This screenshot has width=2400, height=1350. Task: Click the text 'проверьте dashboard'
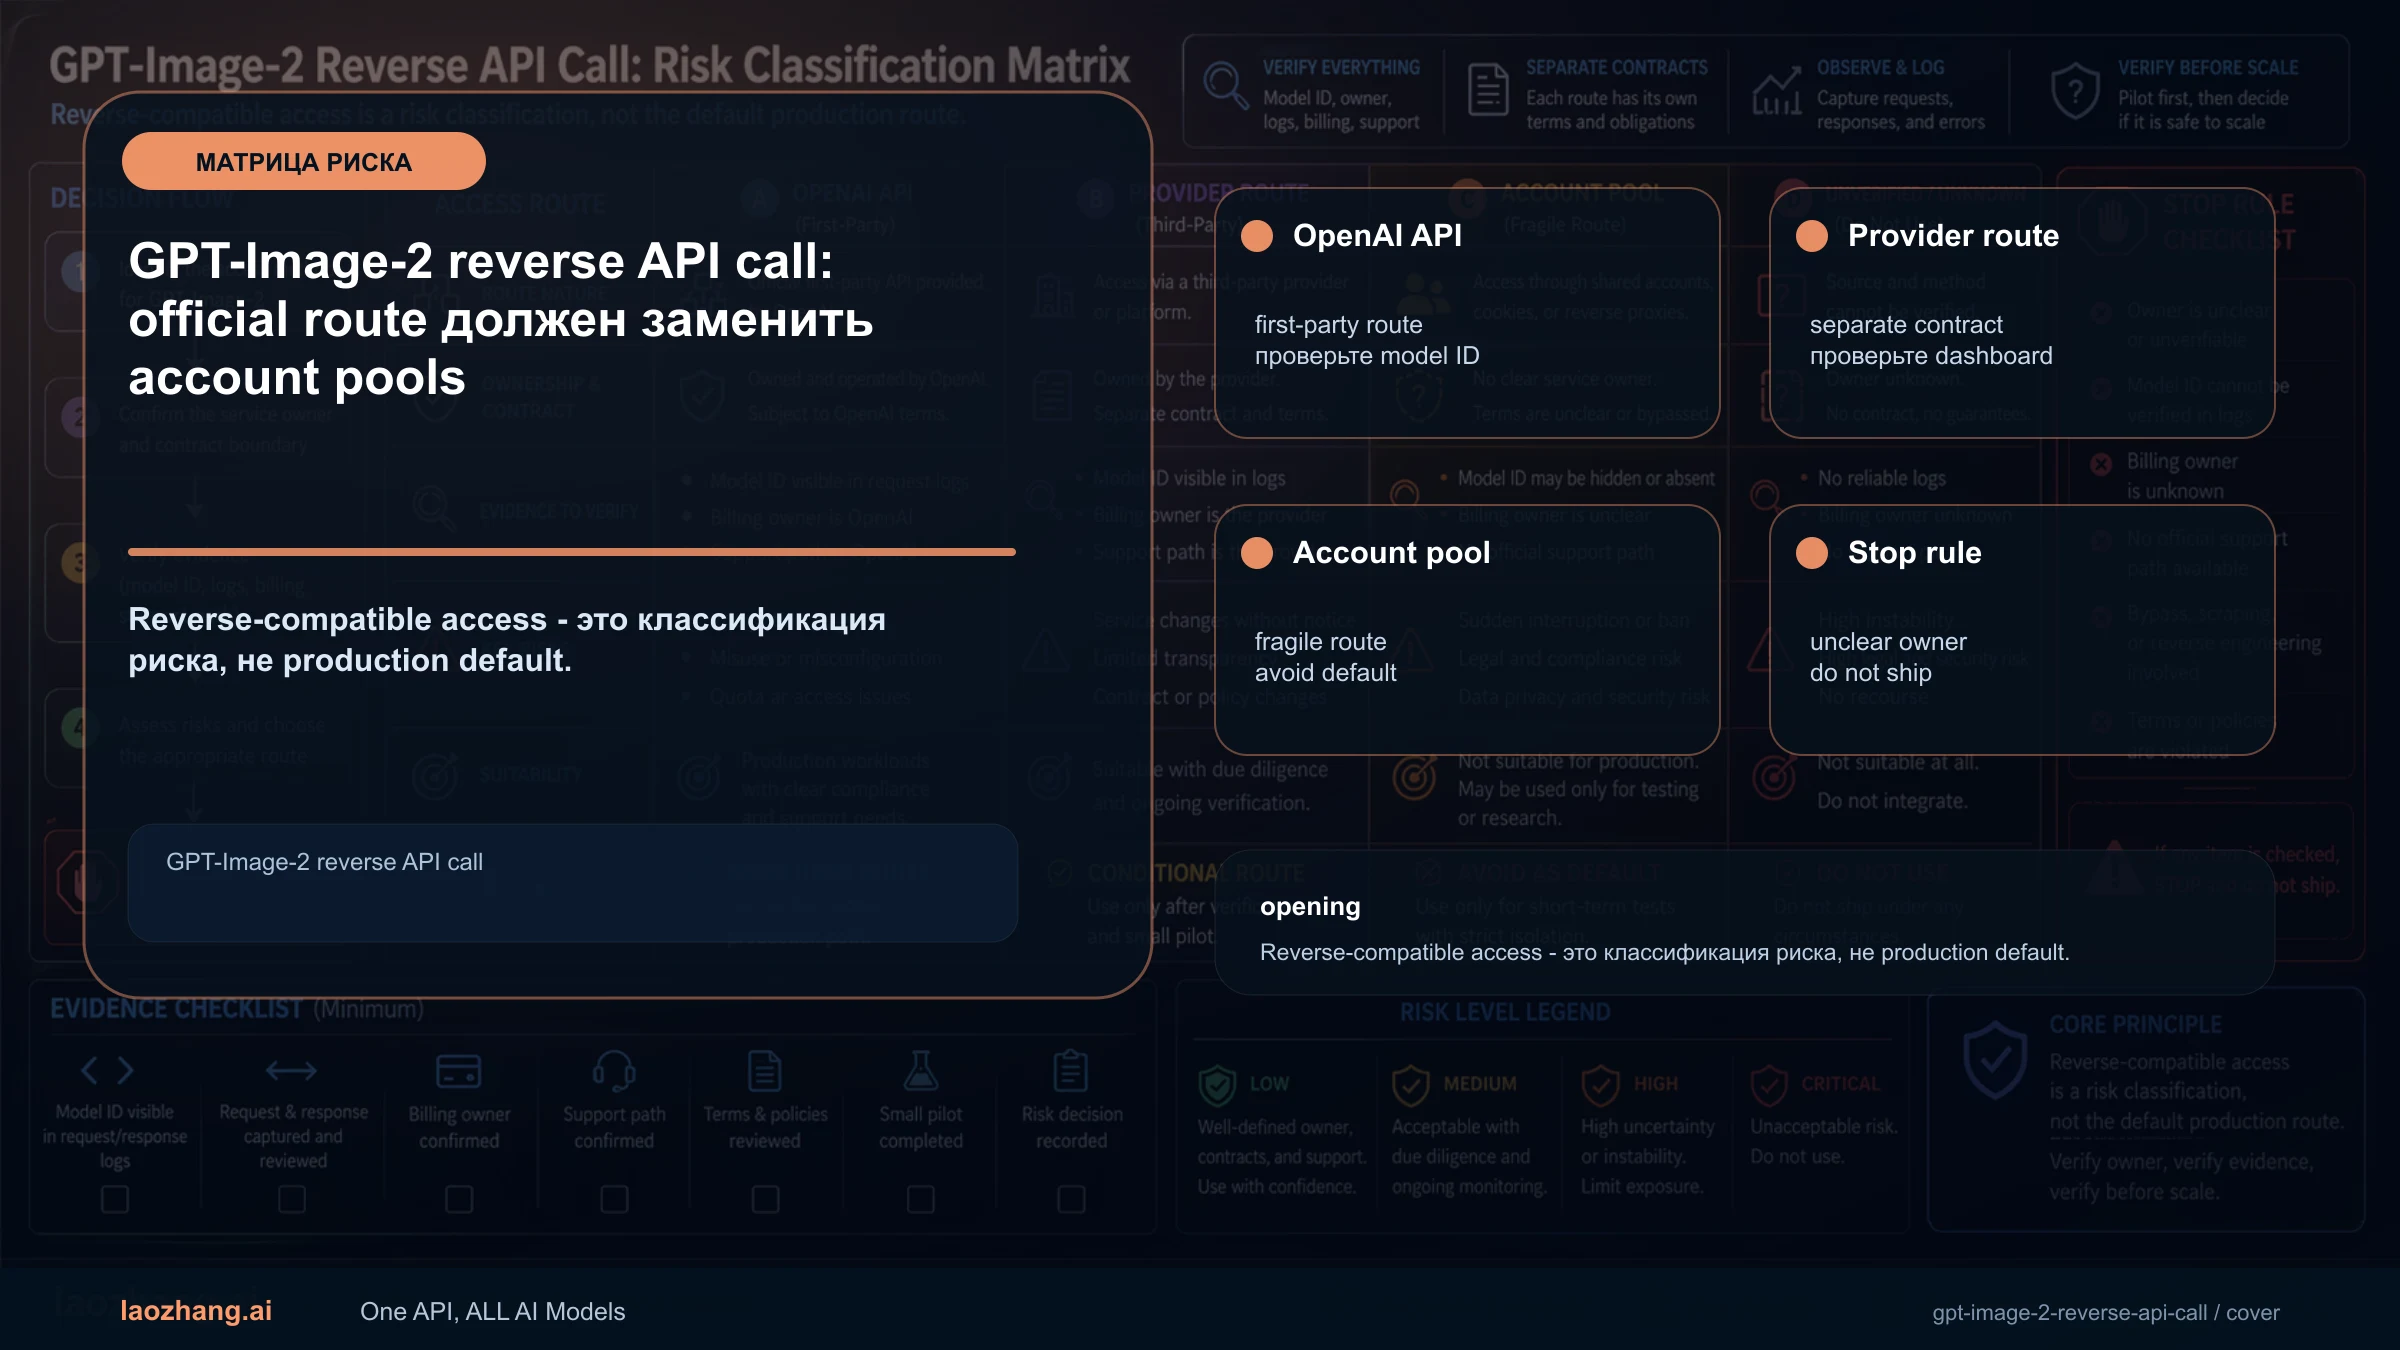tap(1931, 356)
